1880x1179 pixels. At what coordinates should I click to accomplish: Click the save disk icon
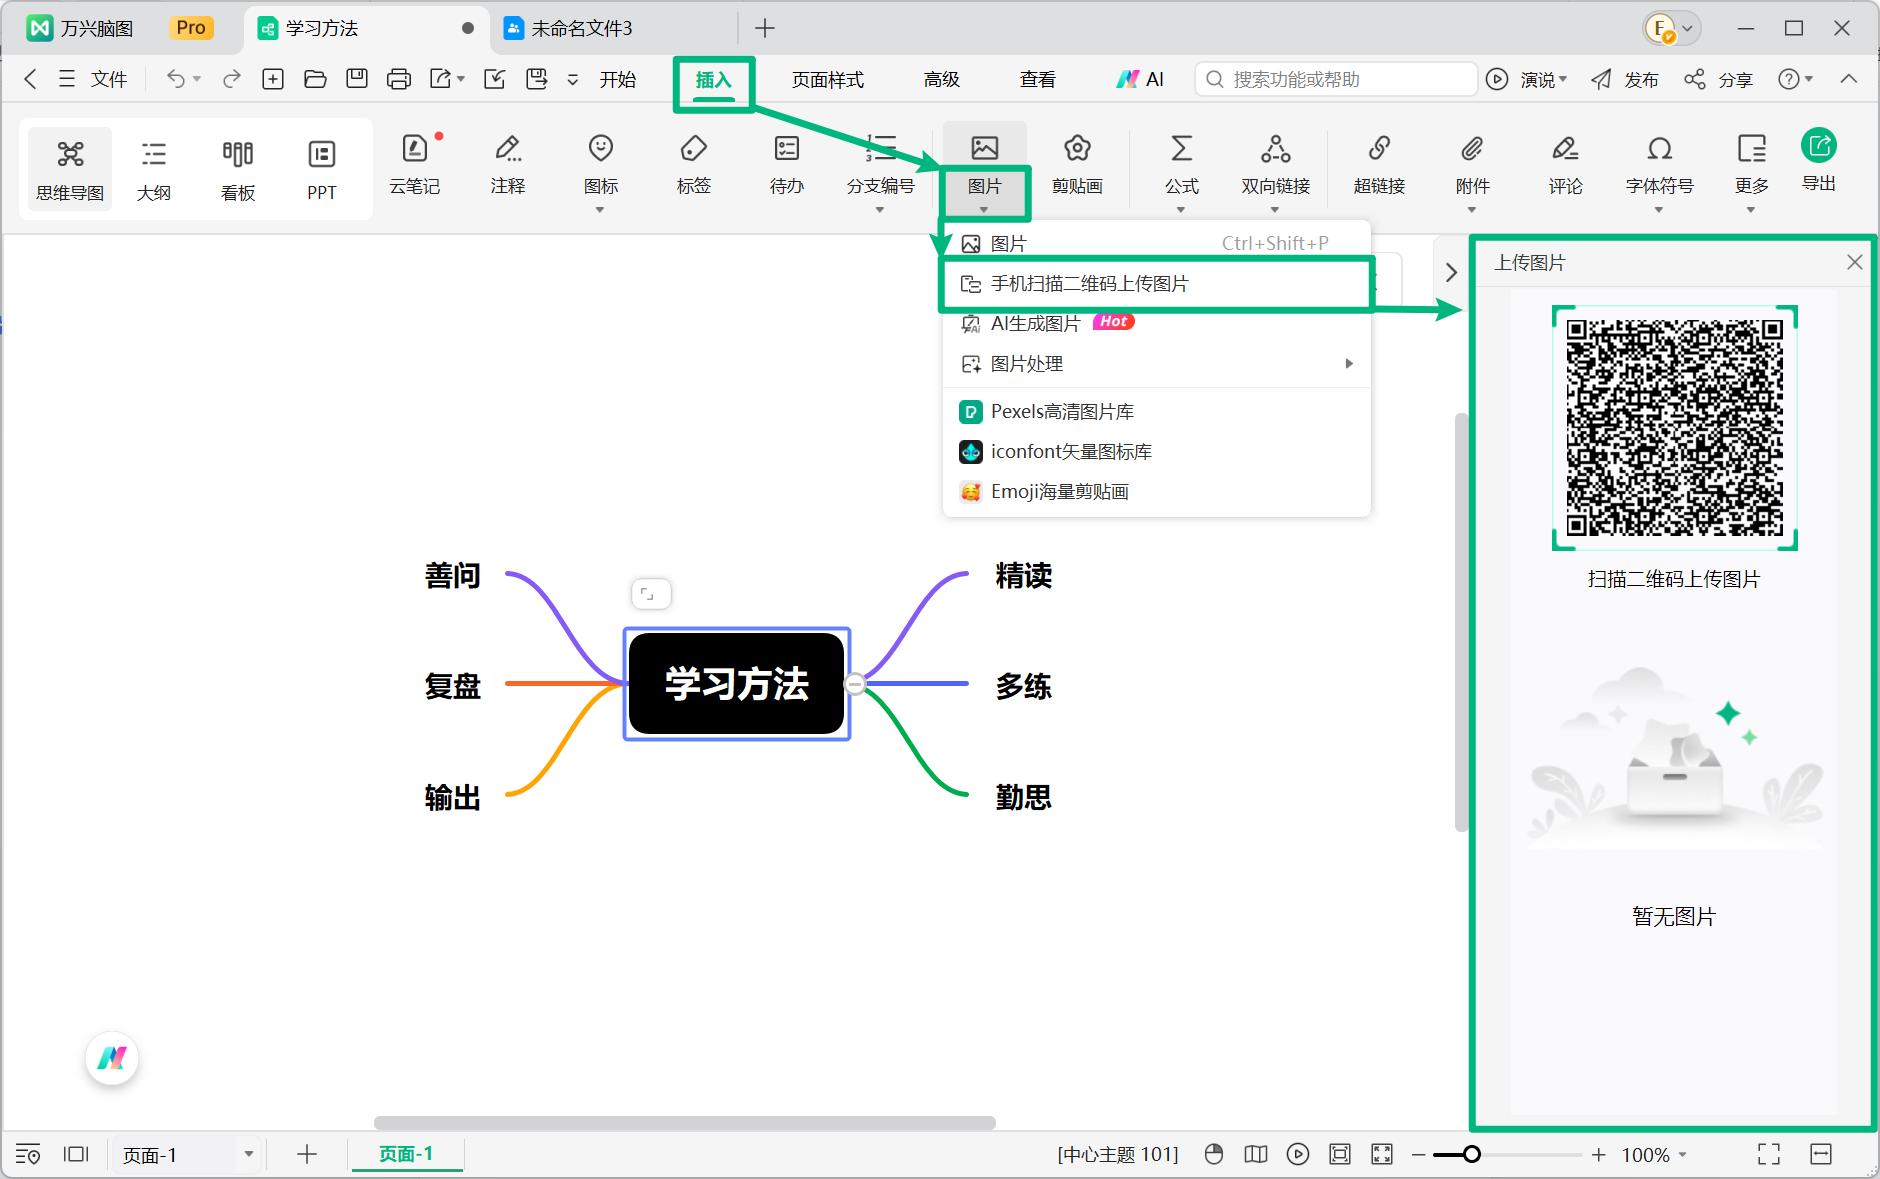pyautogui.click(x=357, y=79)
